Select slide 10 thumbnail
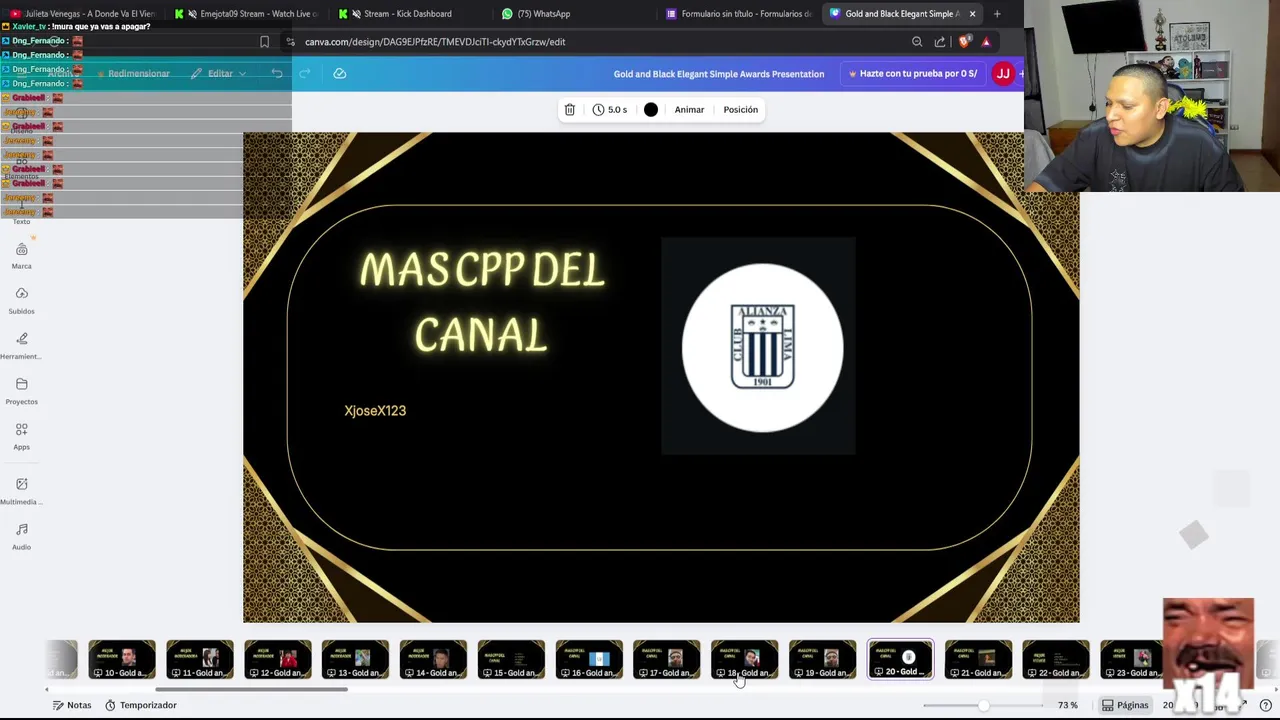Viewport: 1280px width, 720px height. click(122, 660)
